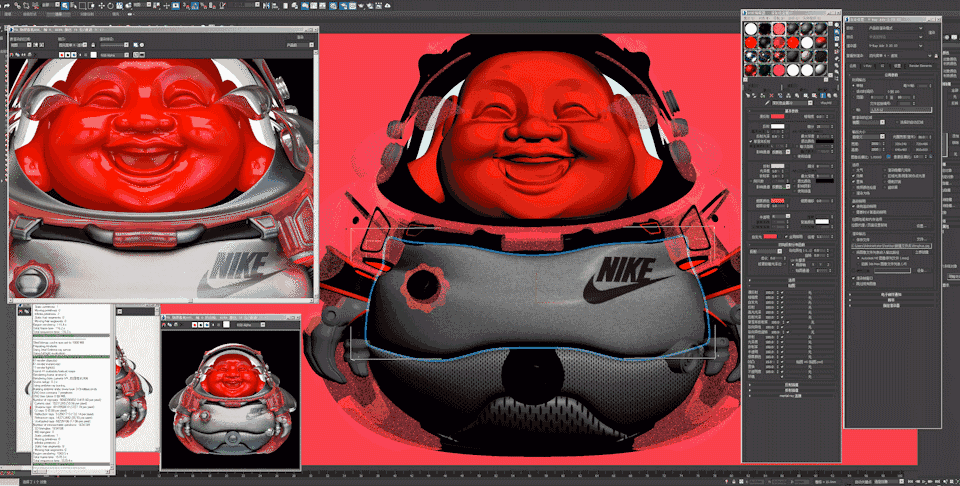The image size is (960, 486).
Task: Toggle blue channel in large rendered frame window
Action: [x=74, y=54]
